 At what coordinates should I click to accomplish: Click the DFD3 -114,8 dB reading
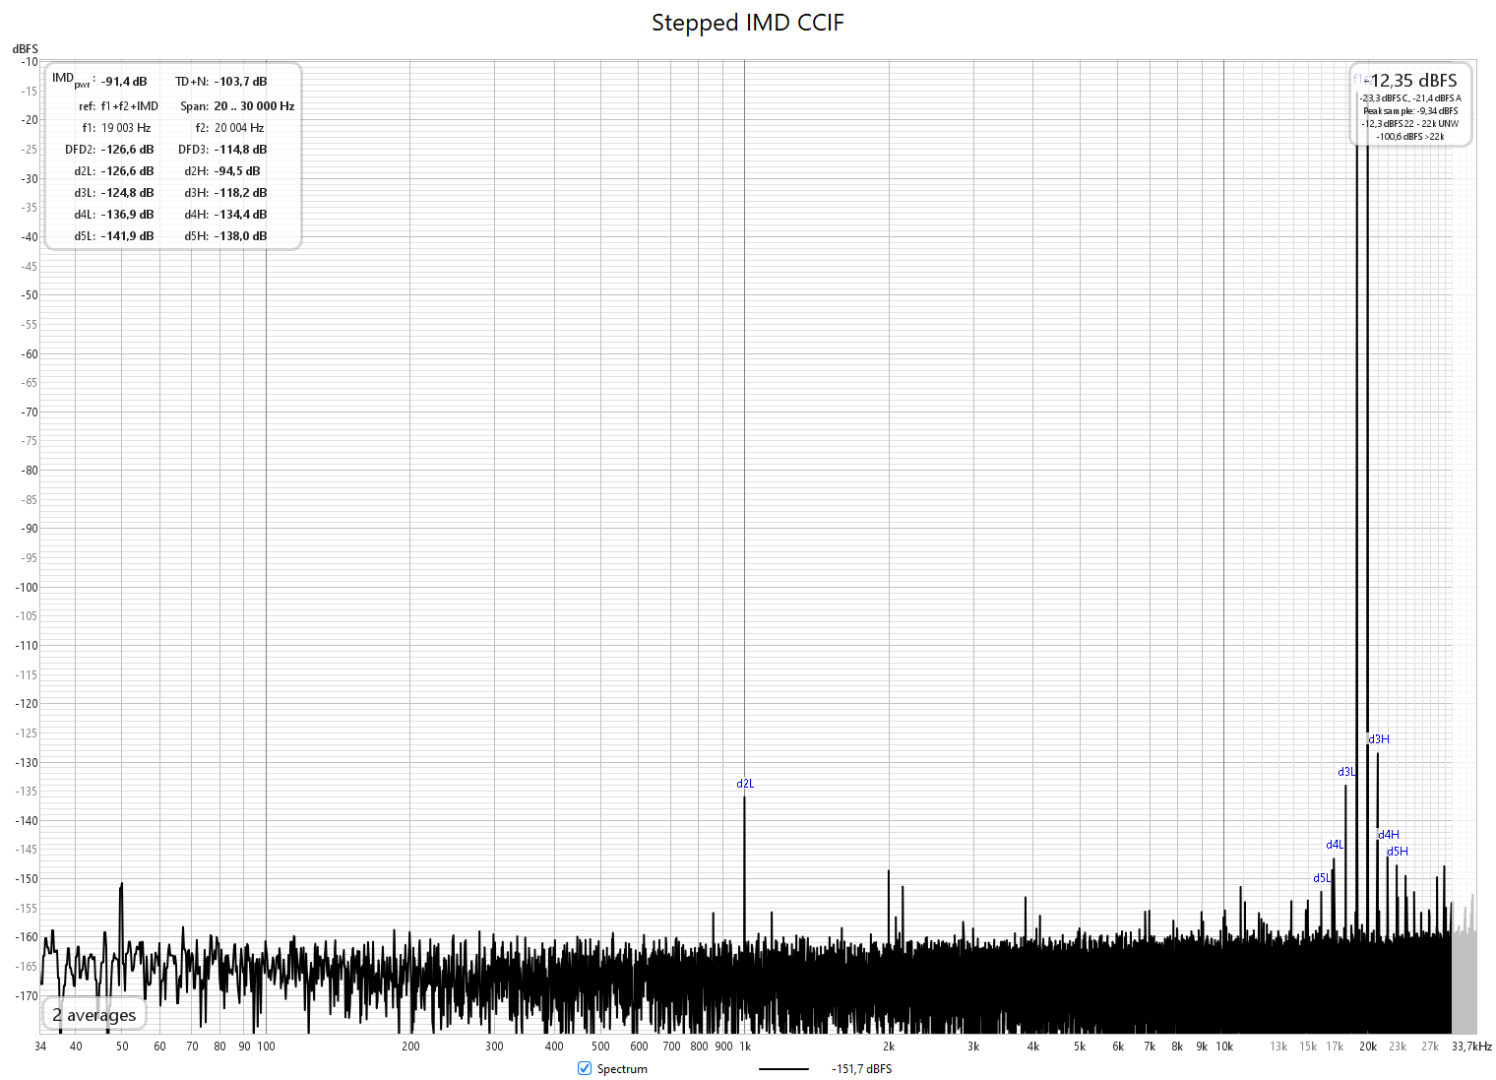(240, 150)
